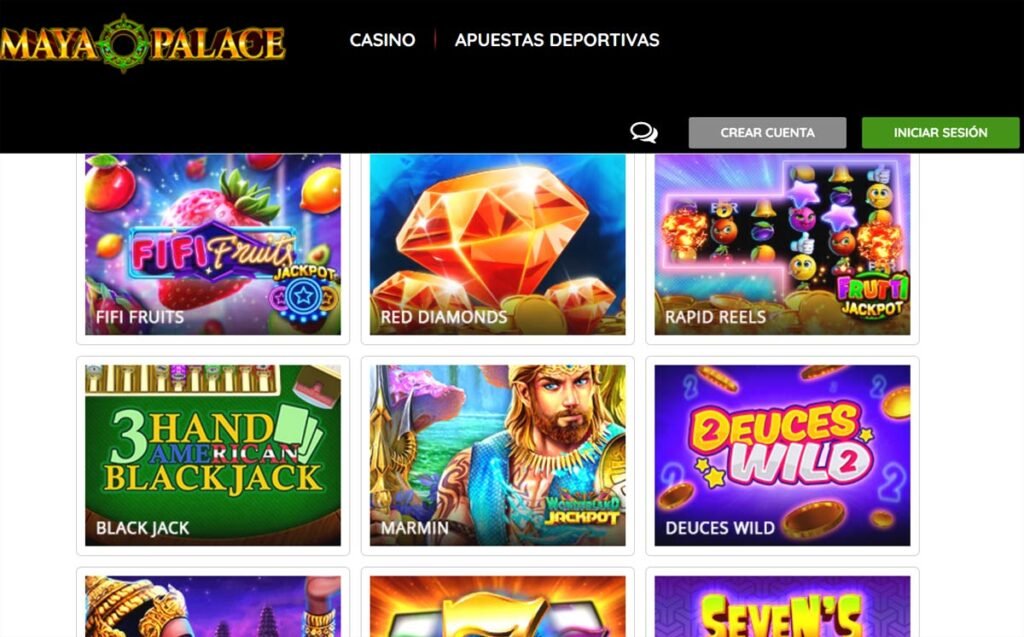Screen dimensions: 1024x637
Task: Switch to Apuestas Deportivas section
Action: point(557,40)
